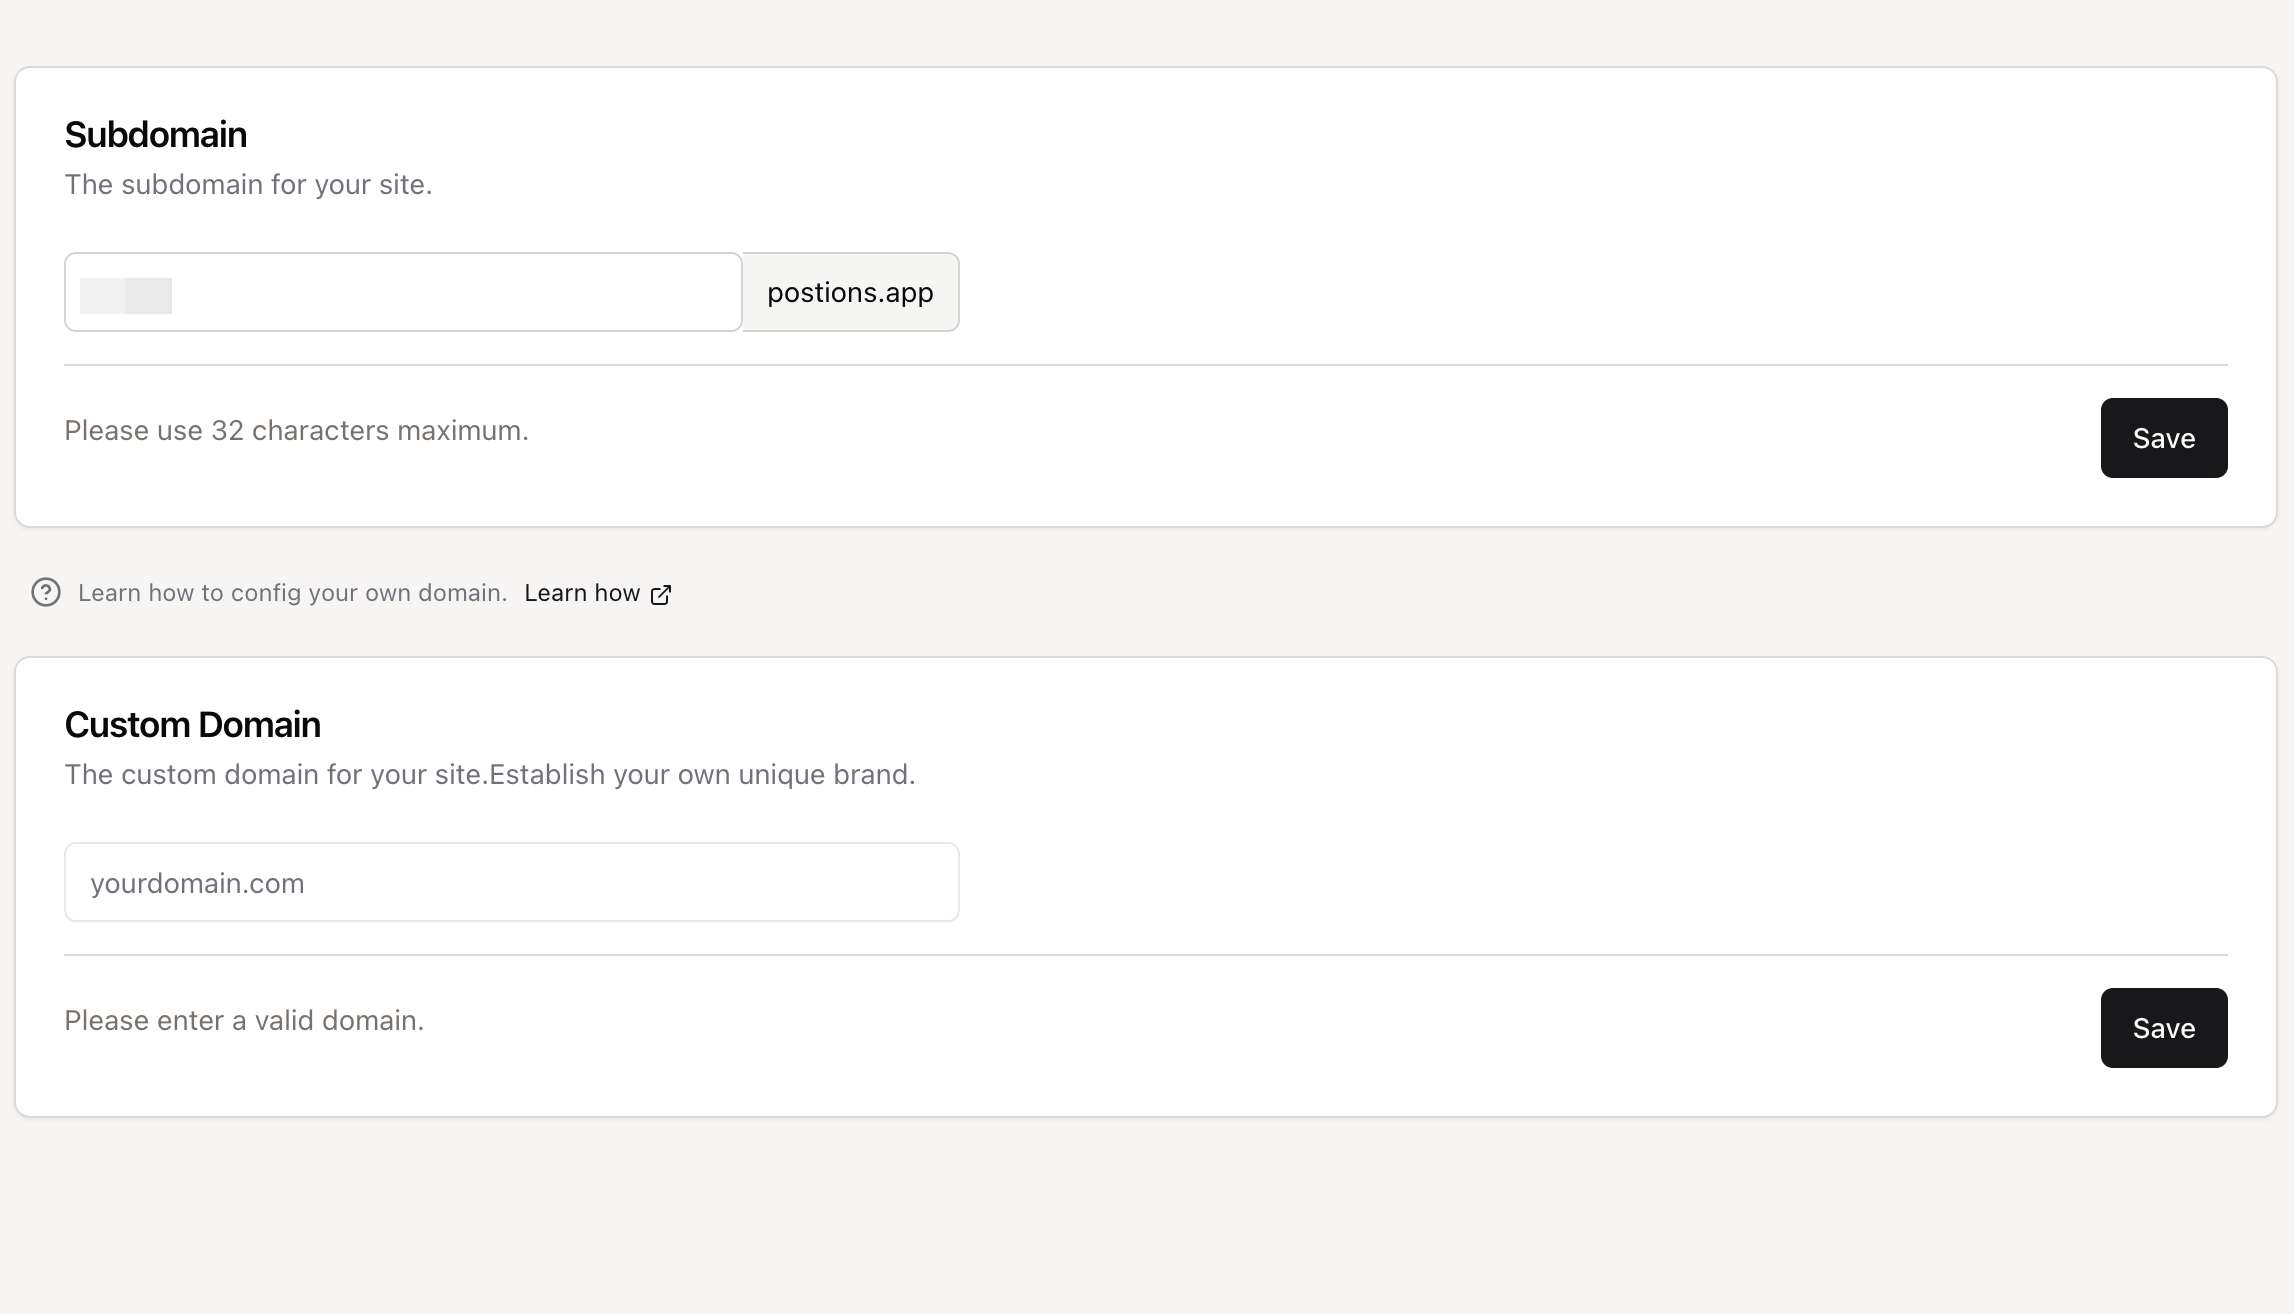This screenshot has width=2294, height=1314.
Task: Click the circled help icon near domain config hint
Action: pos(46,593)
